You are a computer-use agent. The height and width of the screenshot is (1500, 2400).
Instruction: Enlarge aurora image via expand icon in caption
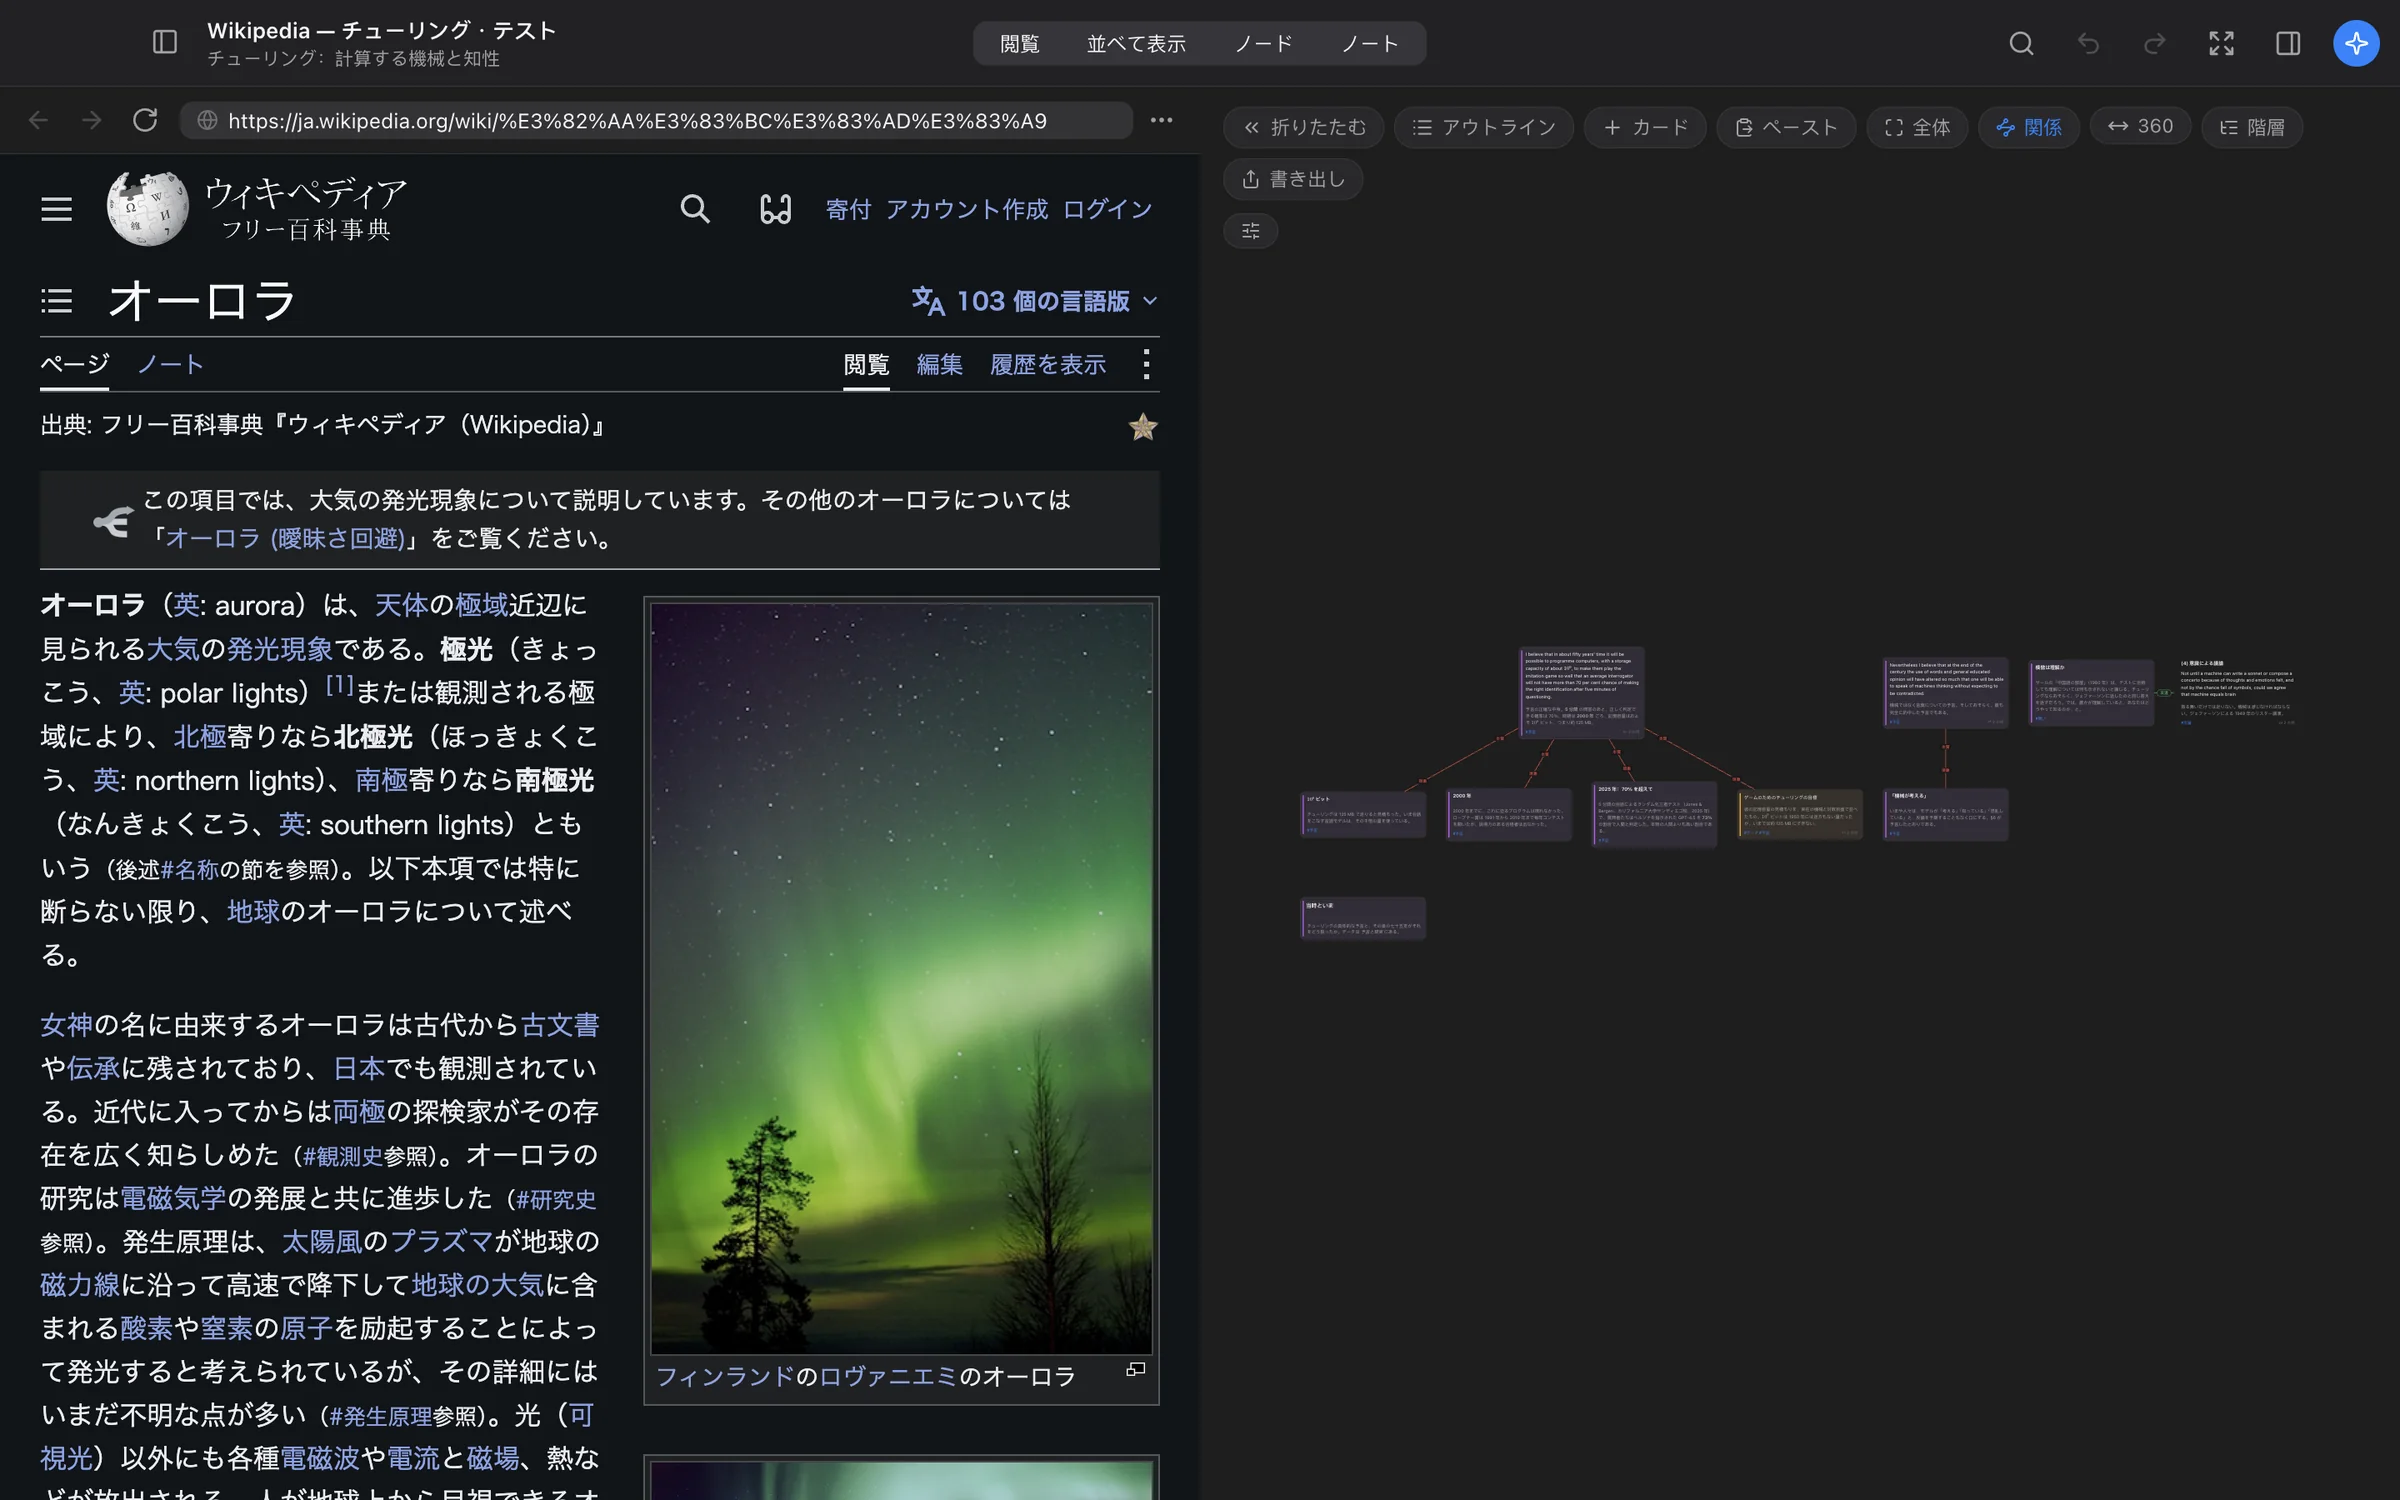point(1136,1369)
